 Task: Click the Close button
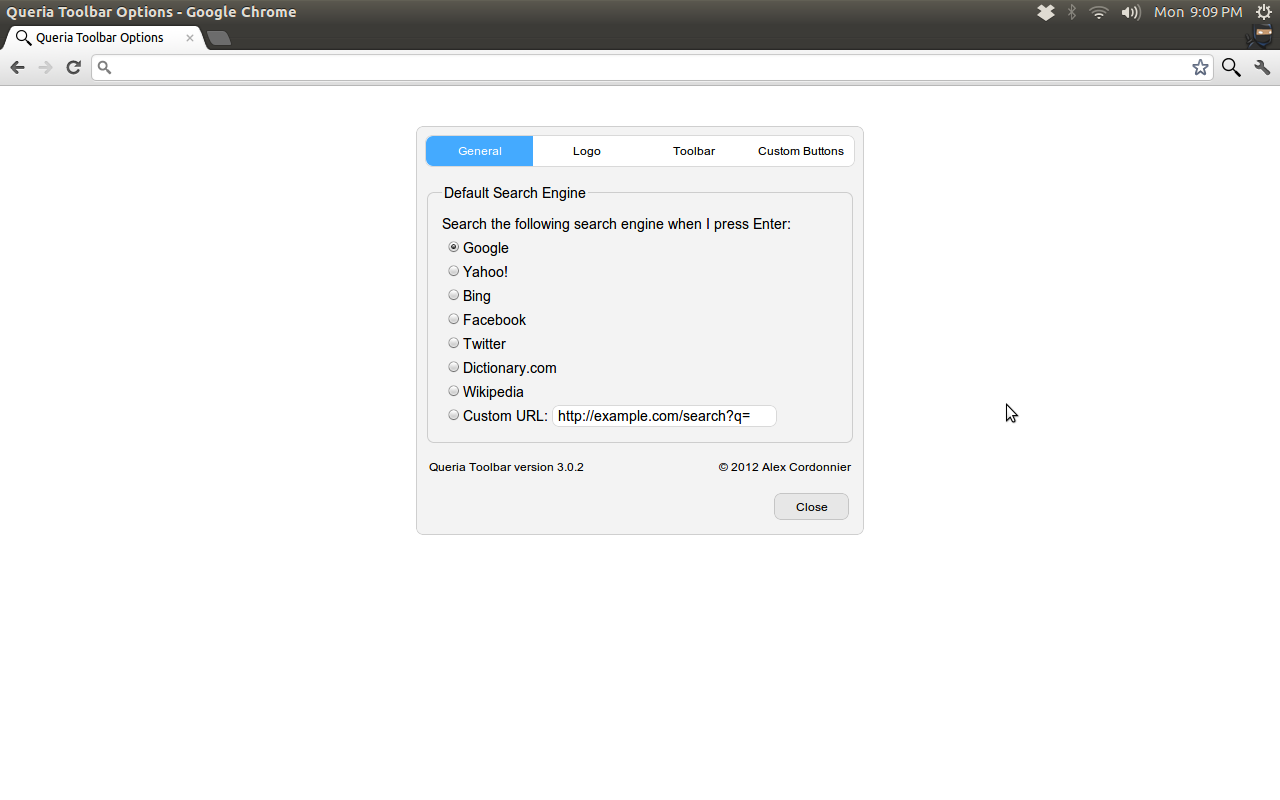click(811, 507)
